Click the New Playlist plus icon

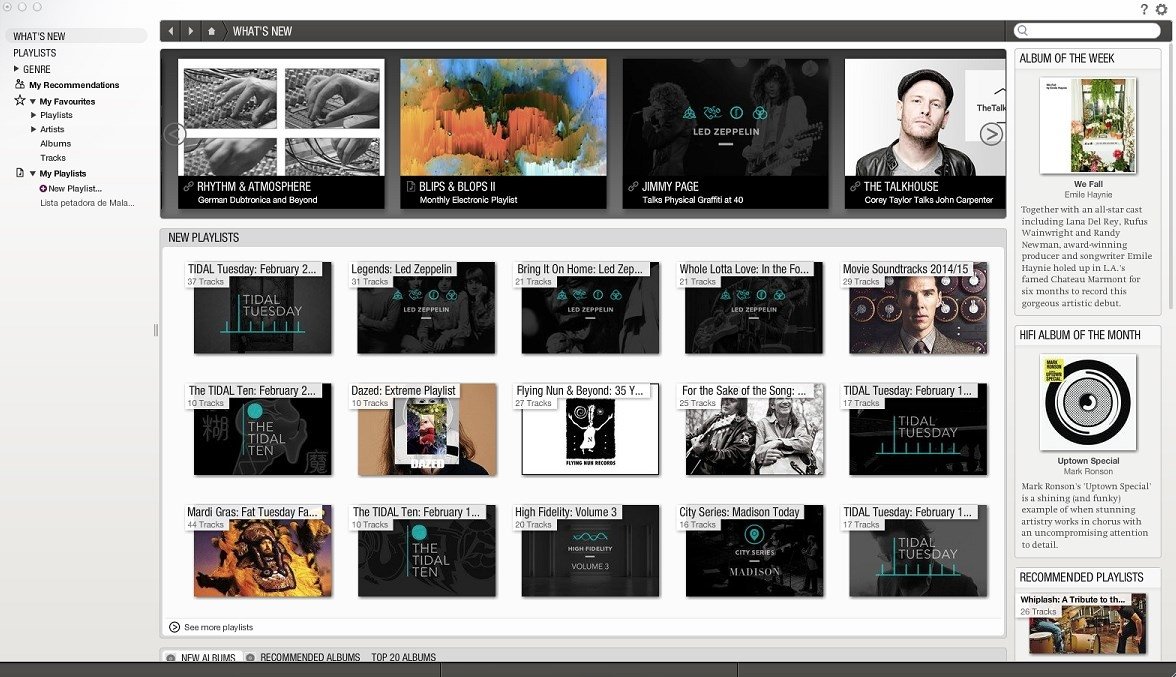coord(44,188)
